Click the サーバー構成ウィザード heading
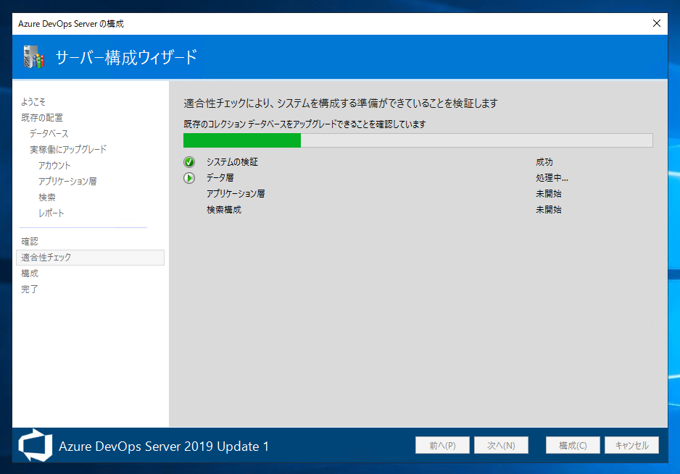The image size is (680, 474). 126,57
